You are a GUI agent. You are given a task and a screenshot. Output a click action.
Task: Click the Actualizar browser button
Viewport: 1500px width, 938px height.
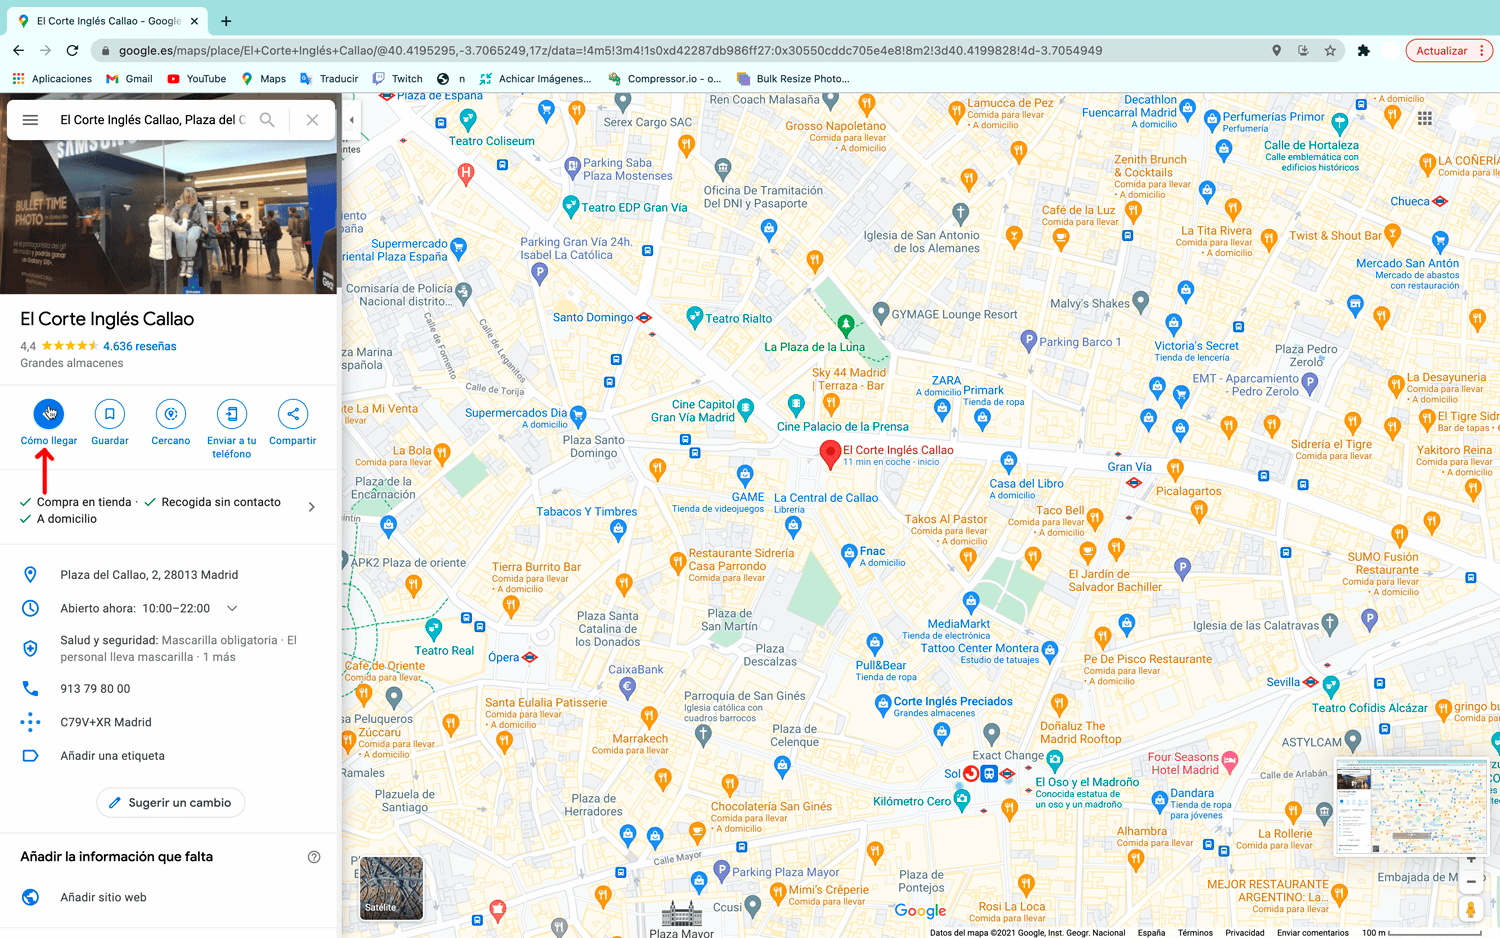click(1448, 50)
